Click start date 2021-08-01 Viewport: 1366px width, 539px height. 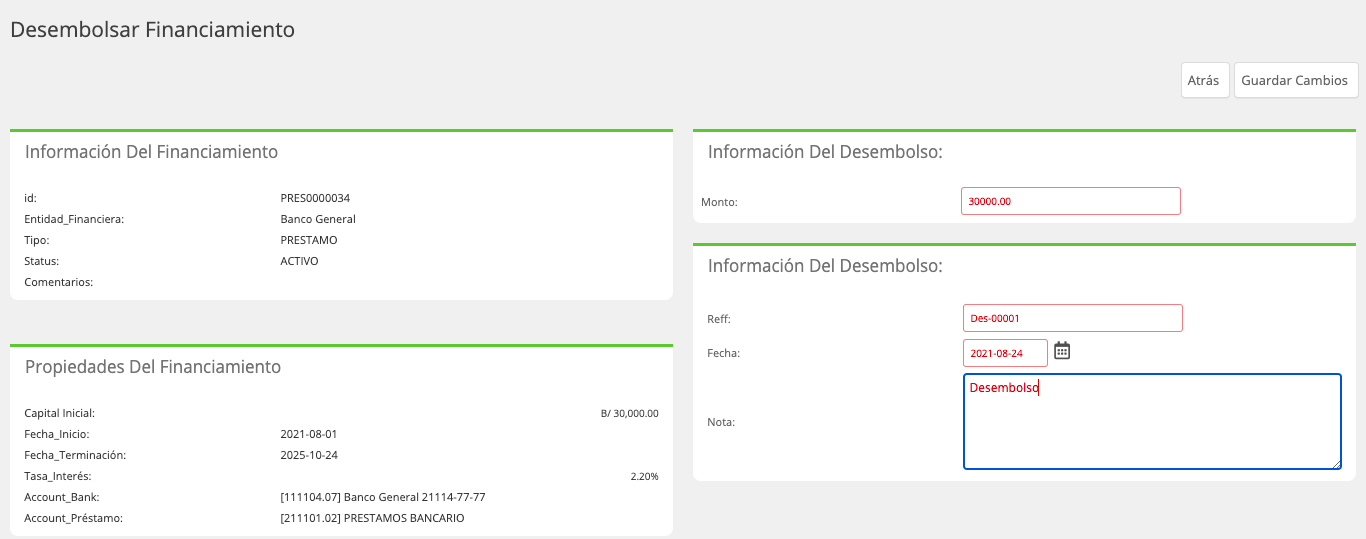tap(309, 434)
